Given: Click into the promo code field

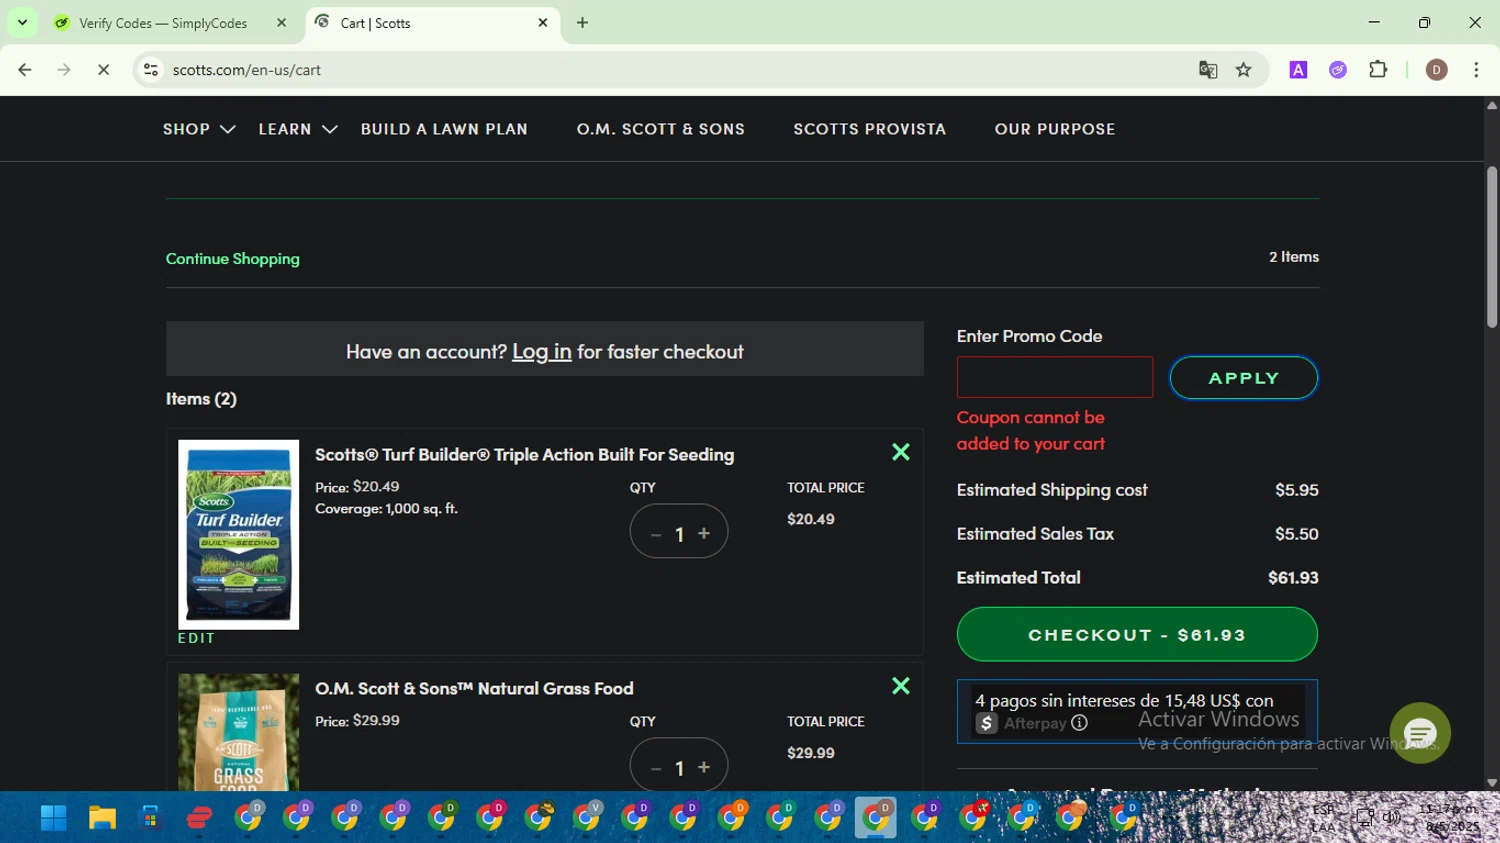Looking at the screenshot, I should click(x=1055, y=377).
